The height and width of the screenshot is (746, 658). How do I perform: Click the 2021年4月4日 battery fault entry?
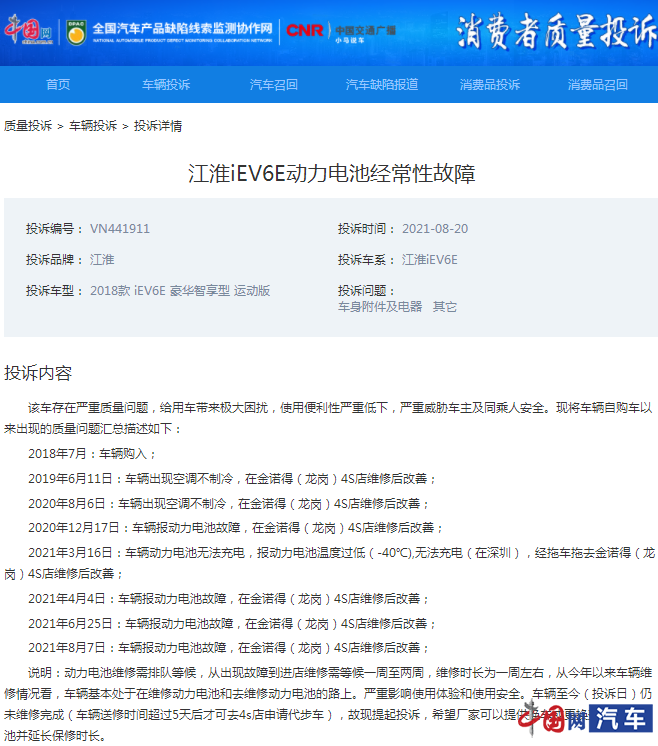(229, 599)
